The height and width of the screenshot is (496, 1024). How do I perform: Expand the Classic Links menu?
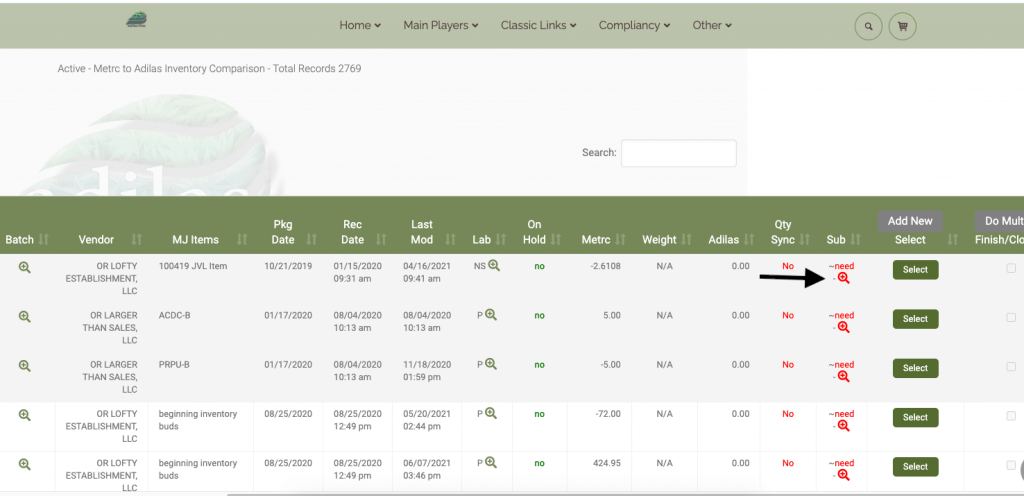pyautogui.click(x=538, y=25)
